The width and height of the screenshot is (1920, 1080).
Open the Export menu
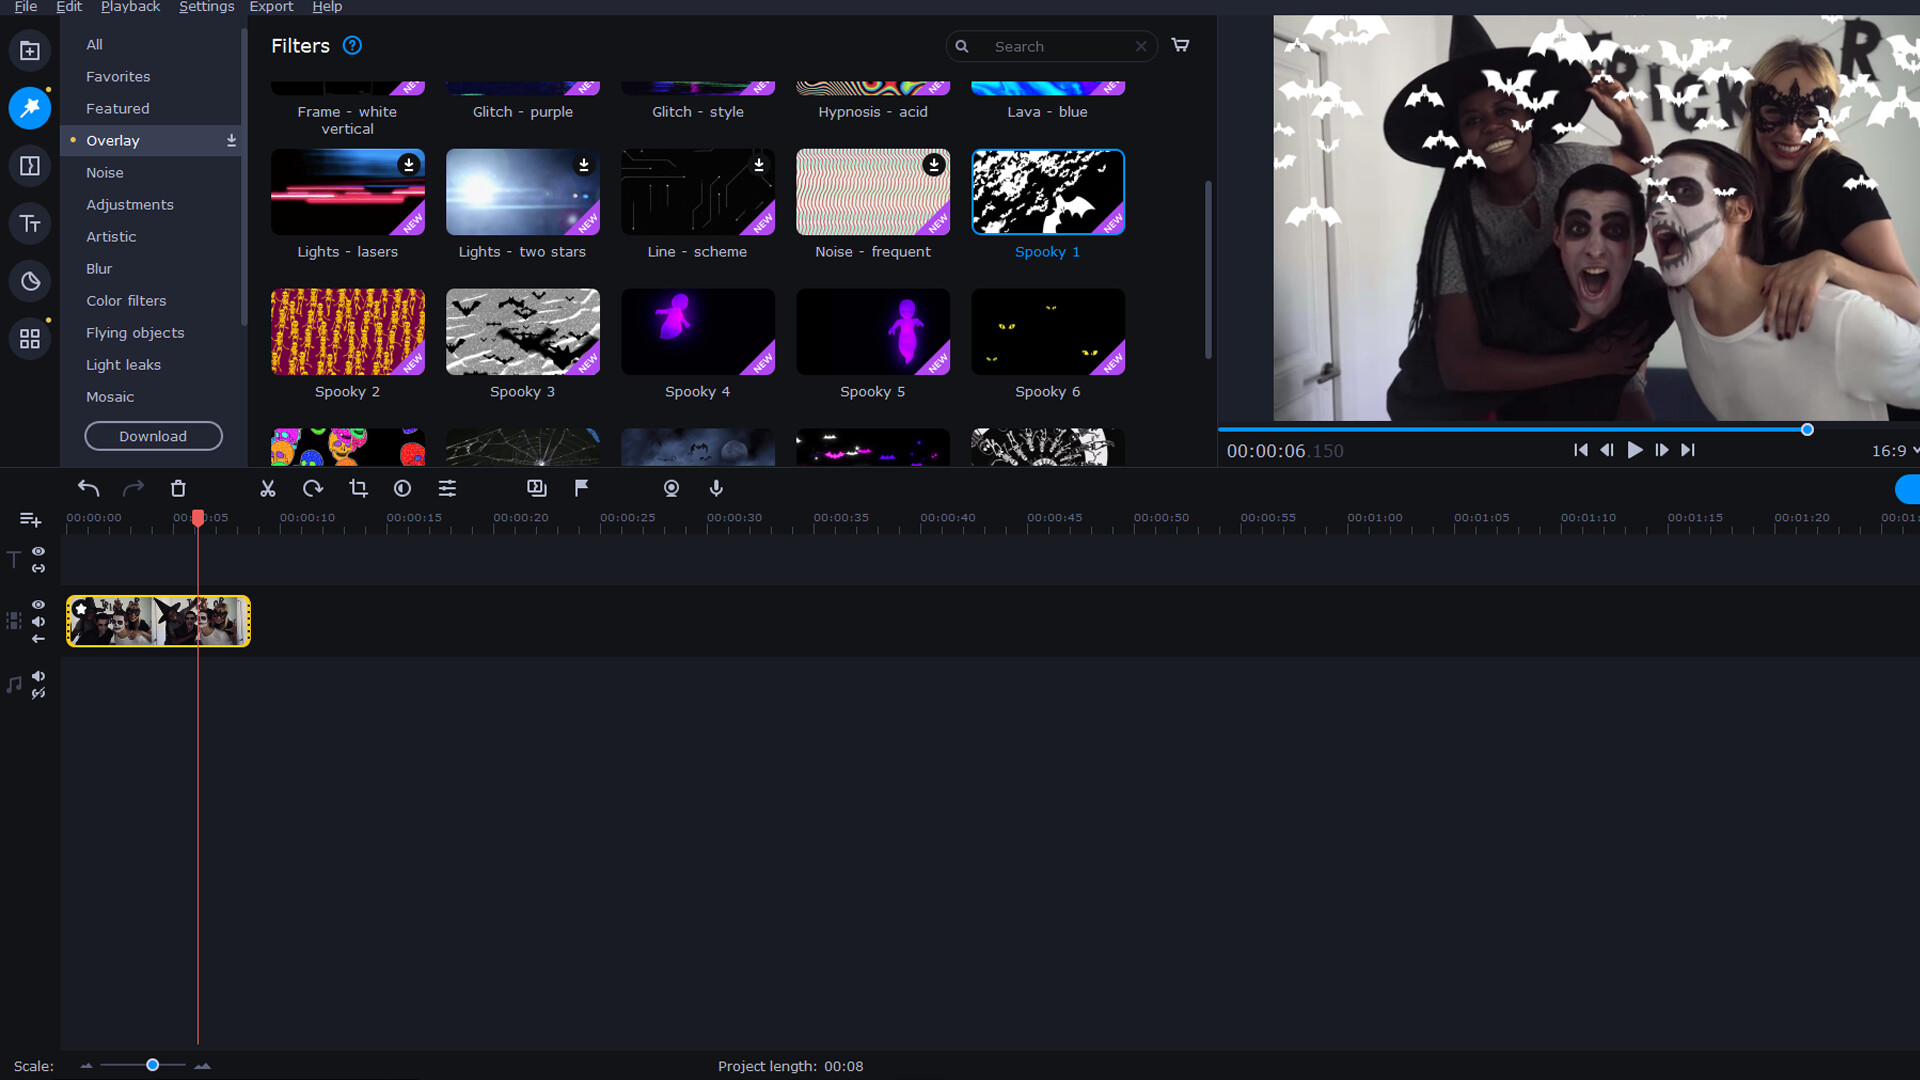pos(271,7)
